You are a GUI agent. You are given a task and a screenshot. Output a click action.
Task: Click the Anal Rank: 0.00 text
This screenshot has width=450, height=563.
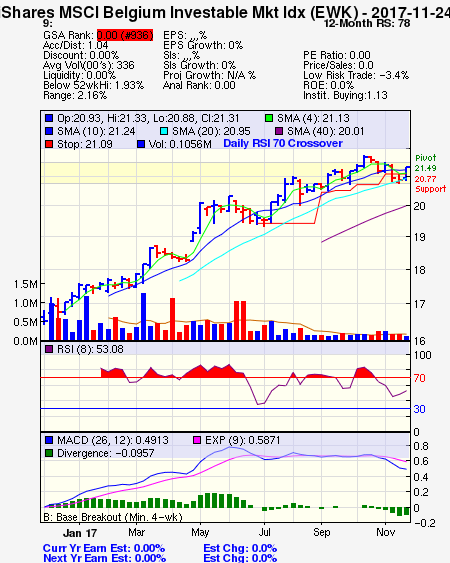199,85
